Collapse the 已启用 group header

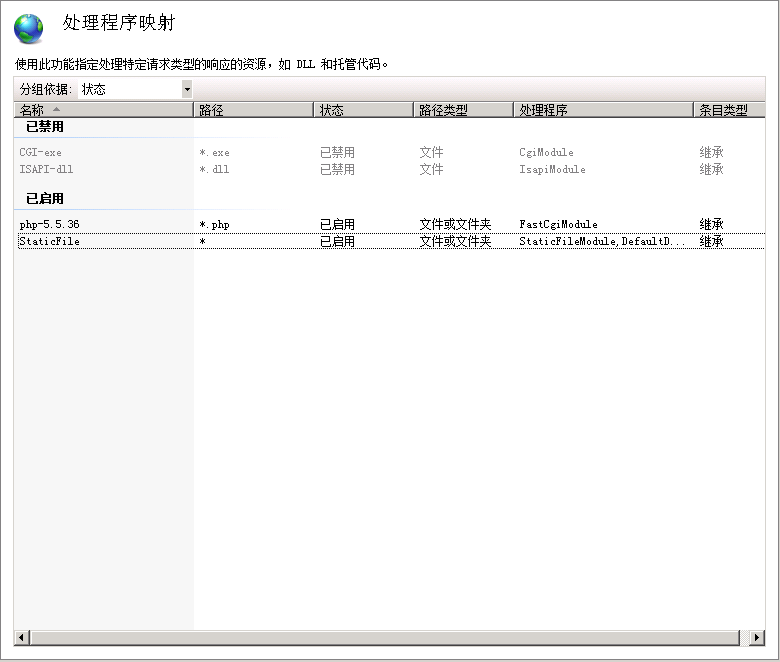point(45,198)
